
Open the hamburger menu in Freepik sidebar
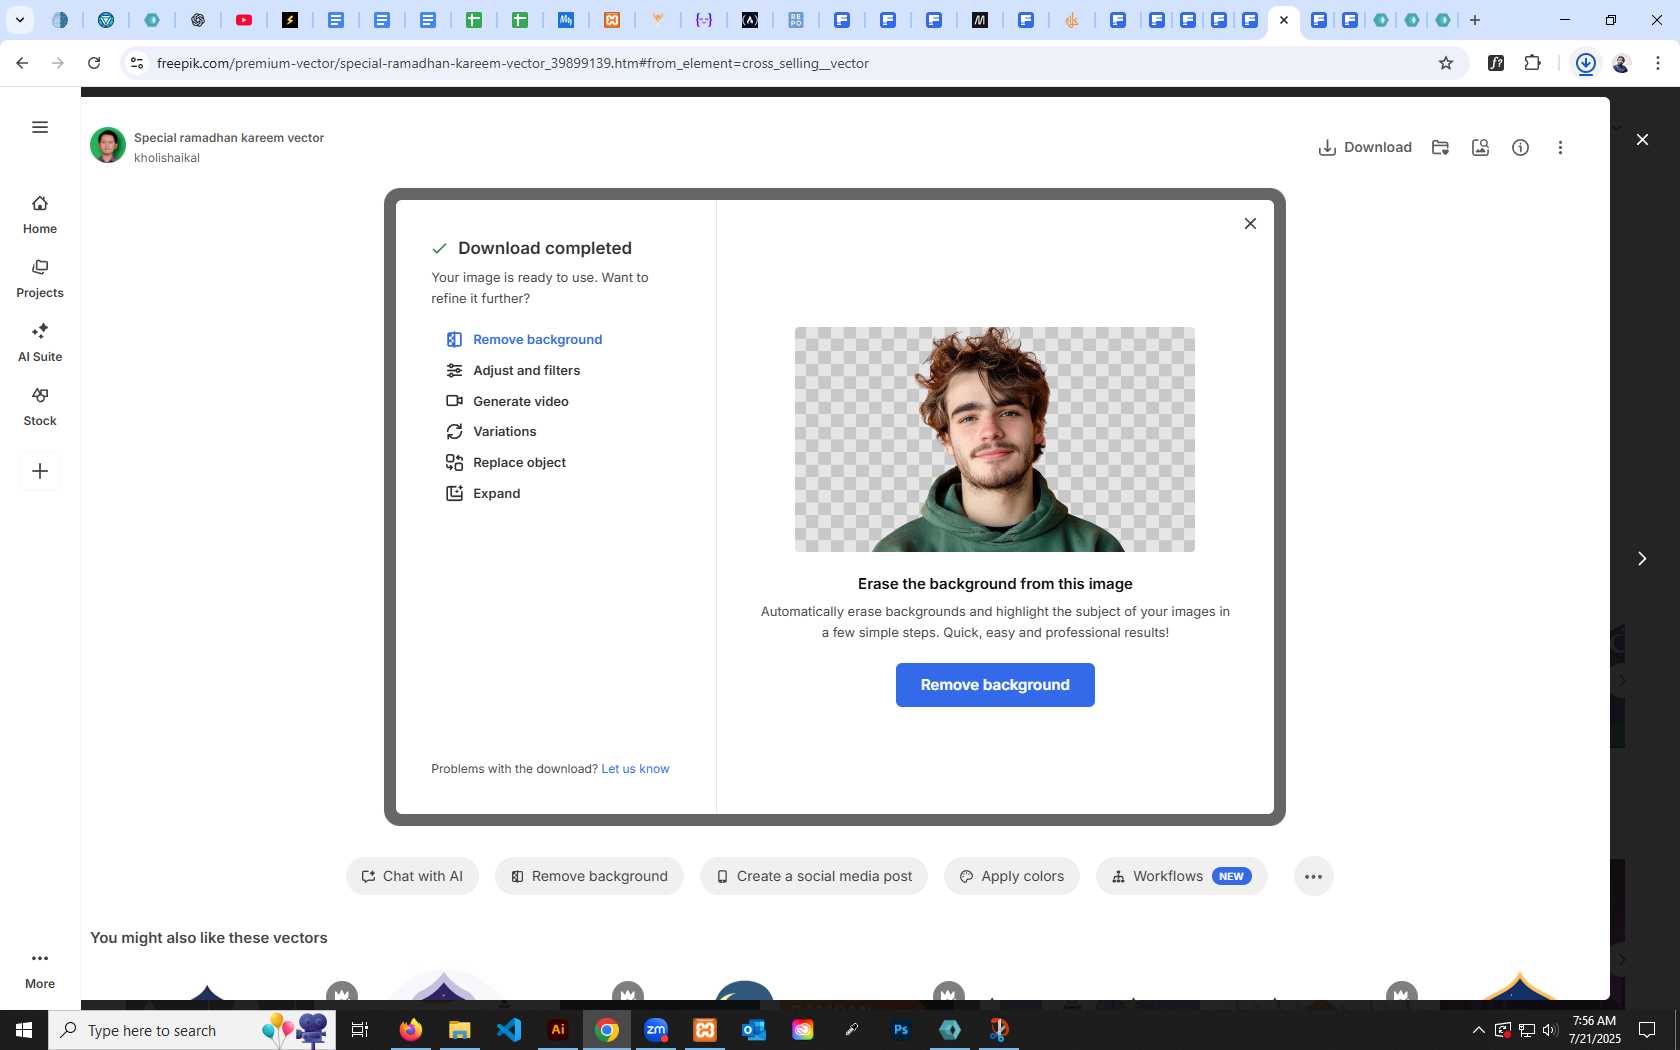40,127
